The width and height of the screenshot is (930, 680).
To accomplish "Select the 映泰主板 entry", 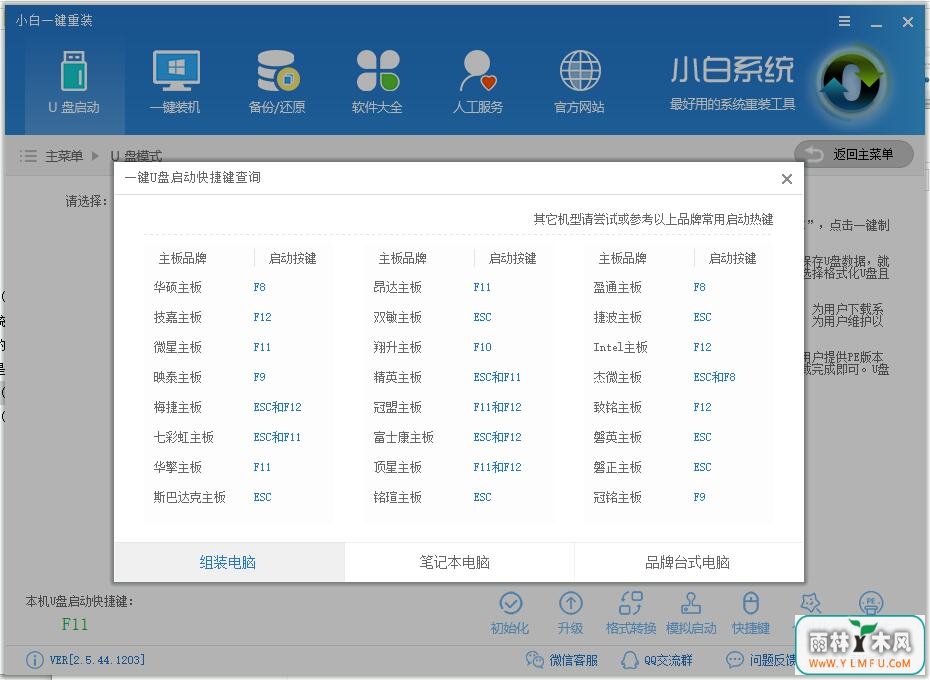I will pos(177,377).
